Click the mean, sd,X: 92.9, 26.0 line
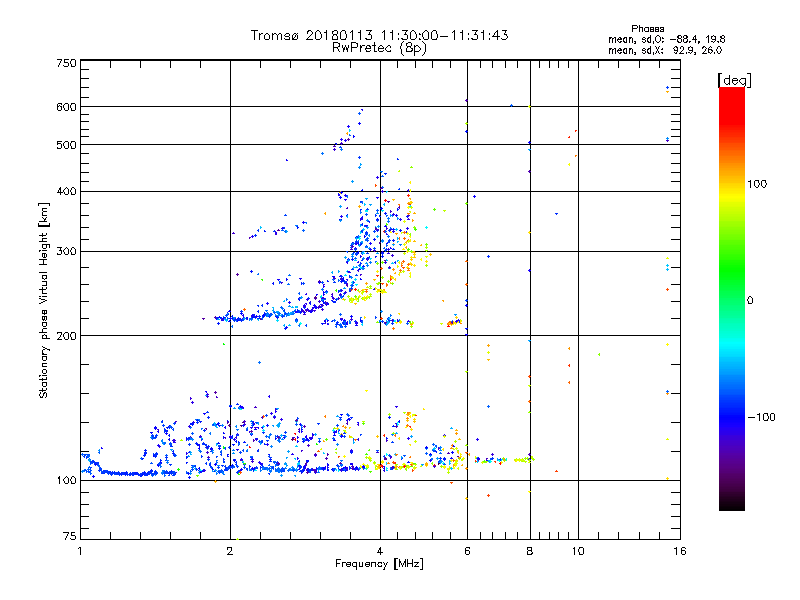The width and height of the screenshot is (800, 600). (665, 50)
